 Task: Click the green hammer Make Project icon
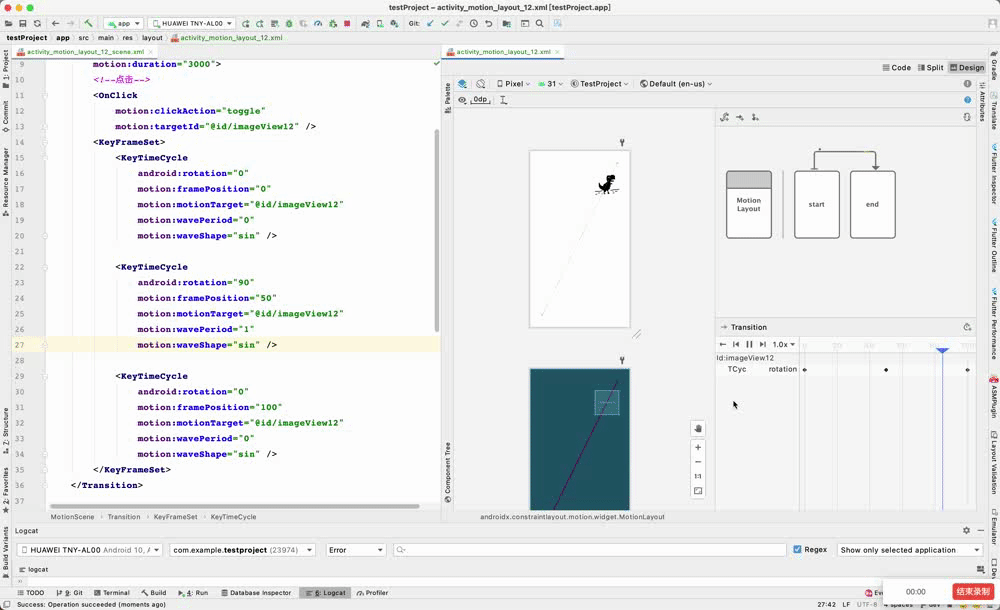(x=89, y=24)
